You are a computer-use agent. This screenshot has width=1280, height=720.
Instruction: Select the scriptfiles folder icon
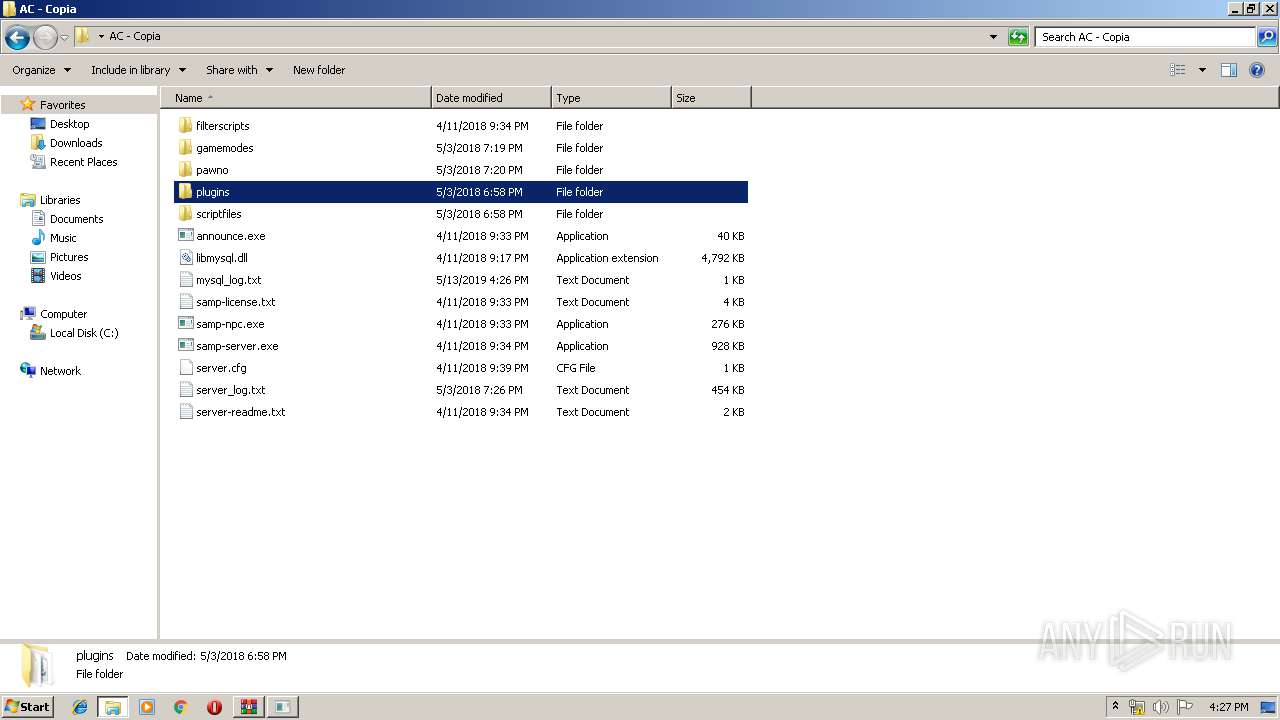[x=185, y=214]
